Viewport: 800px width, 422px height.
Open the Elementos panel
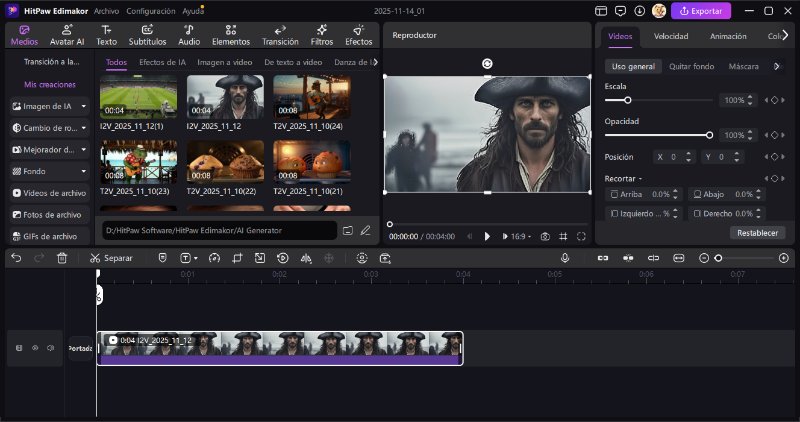click(231, 35)
